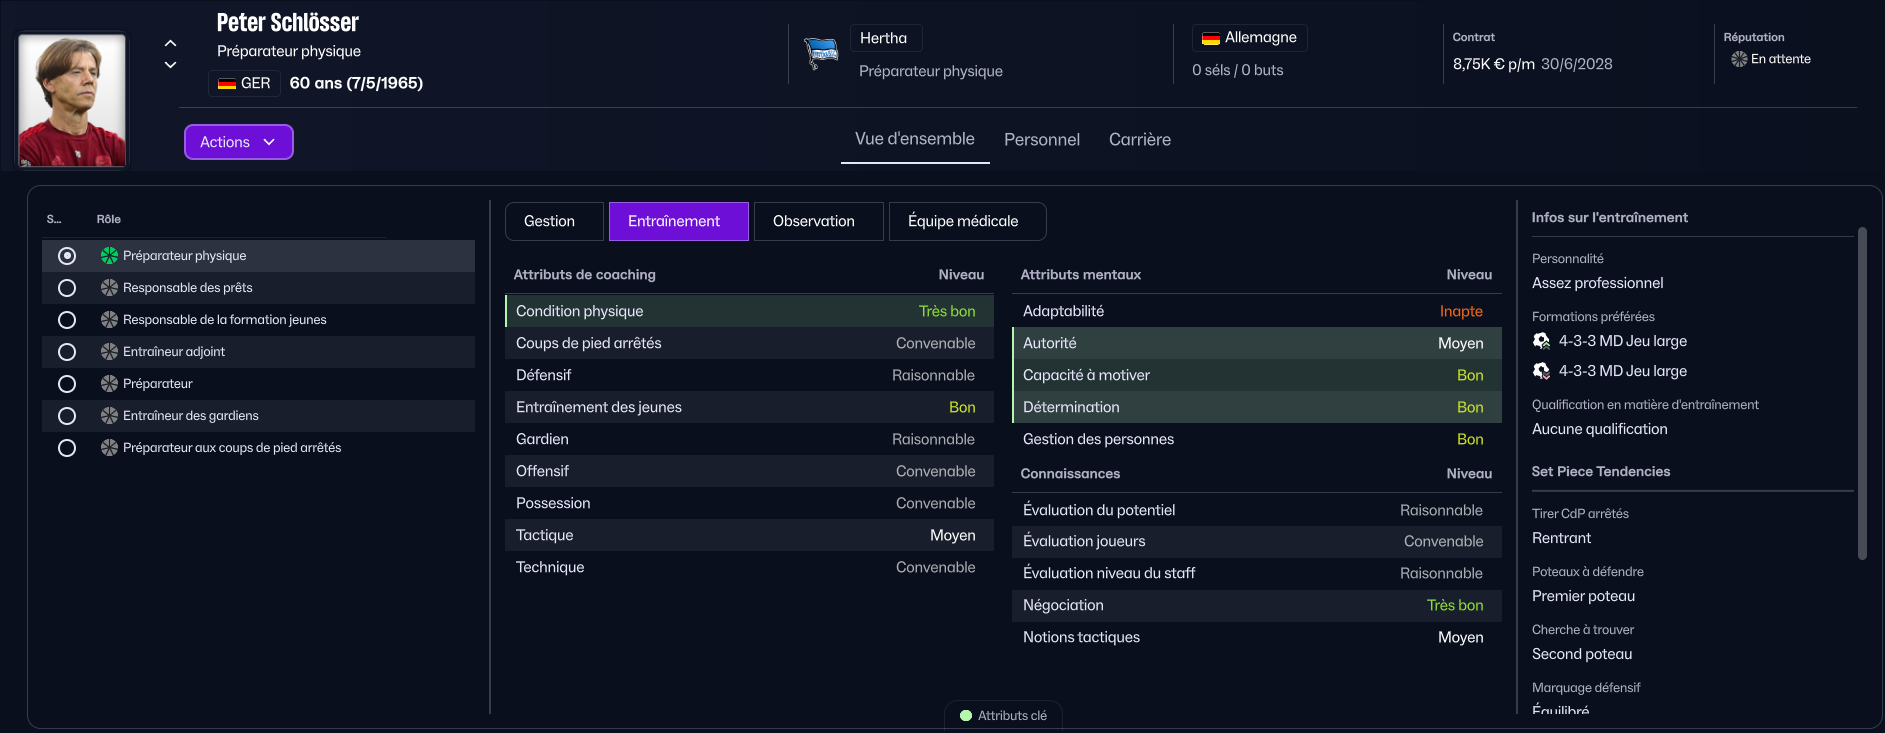
Task: Select the Responsable des prêts radio button
Action: click(67, 288)
